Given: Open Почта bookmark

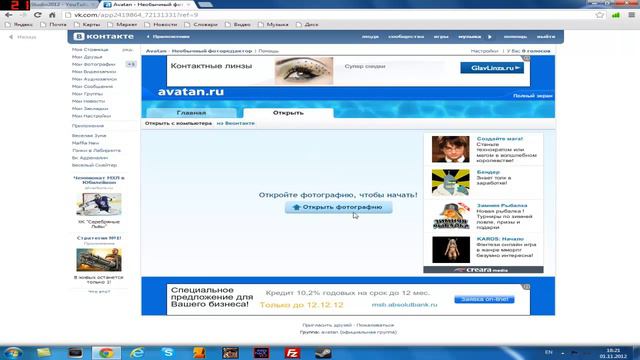Looking at the screenshot, I should [x=53, y=24].
